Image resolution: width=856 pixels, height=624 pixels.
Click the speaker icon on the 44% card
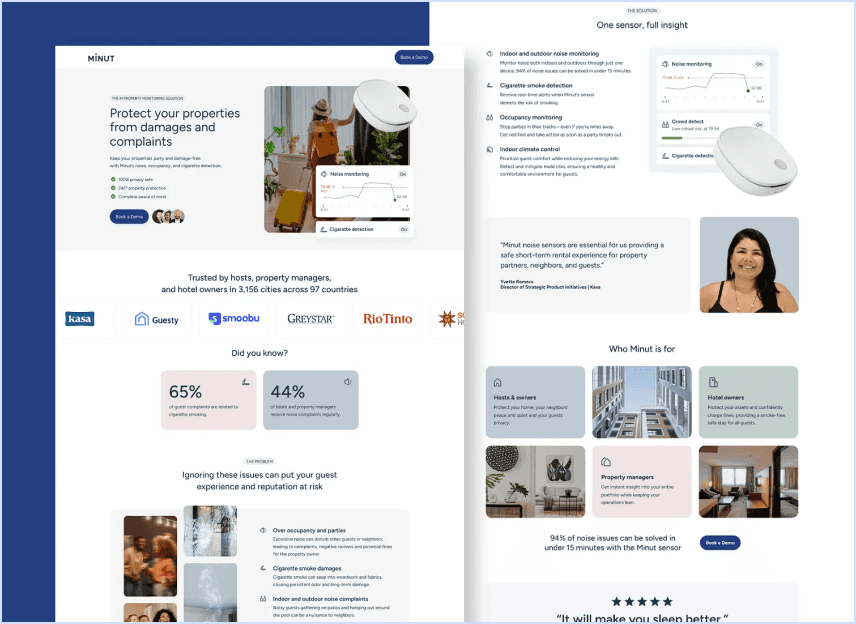pyautogui.click(x=347, y=382)
